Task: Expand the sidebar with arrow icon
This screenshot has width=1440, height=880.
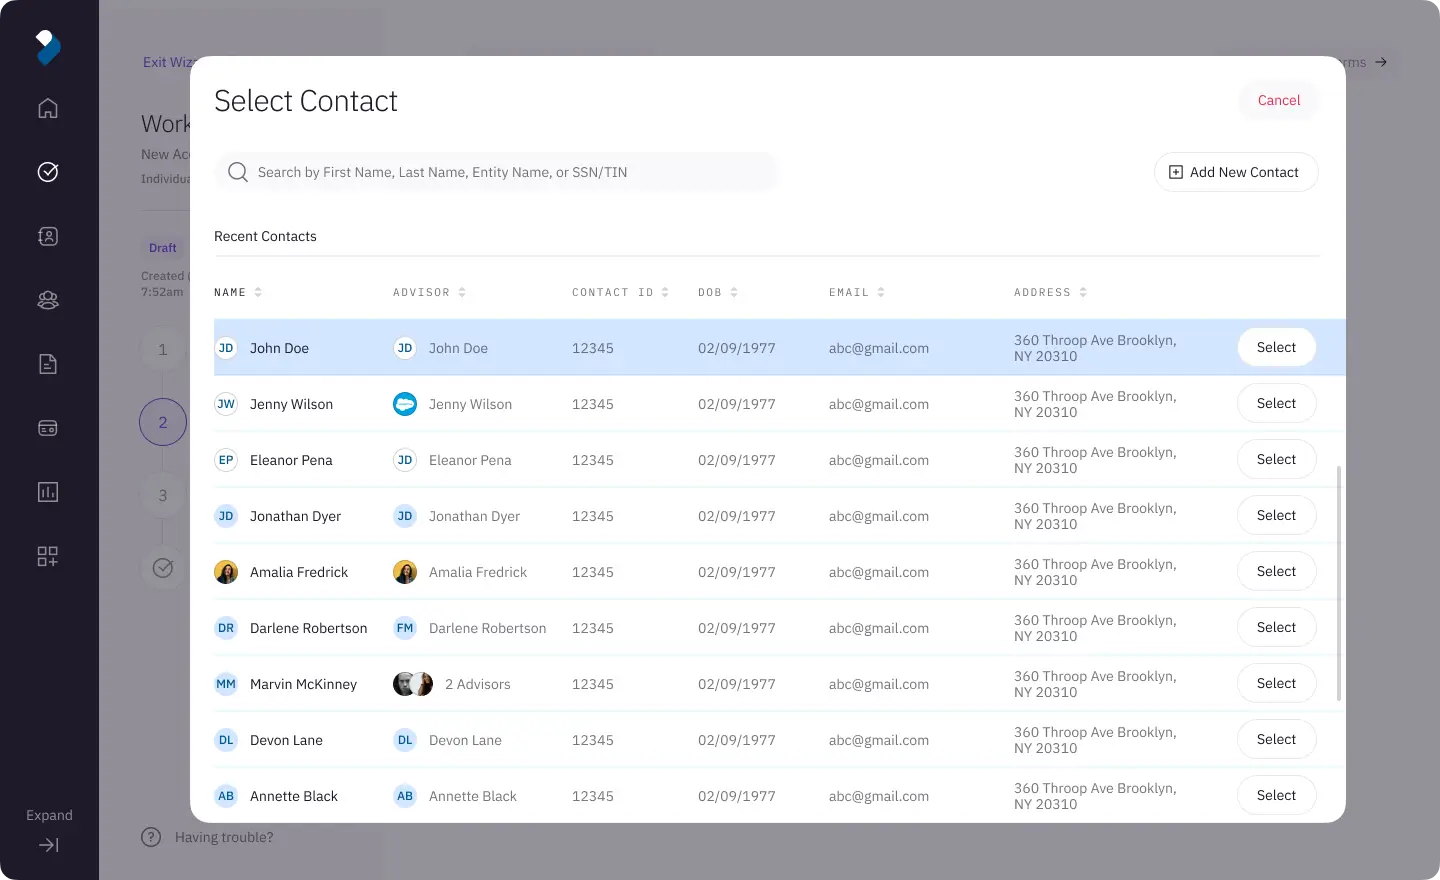Action: coord(48,845)
